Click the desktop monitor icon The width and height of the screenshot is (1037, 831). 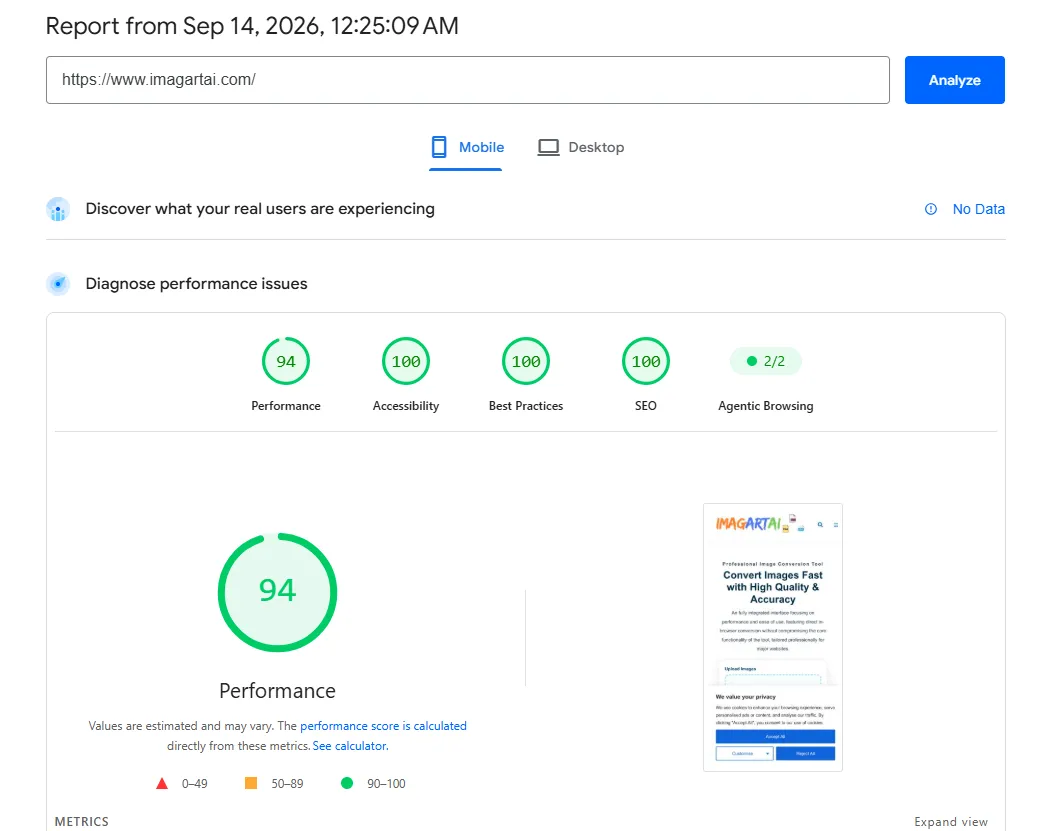(548, 147)
